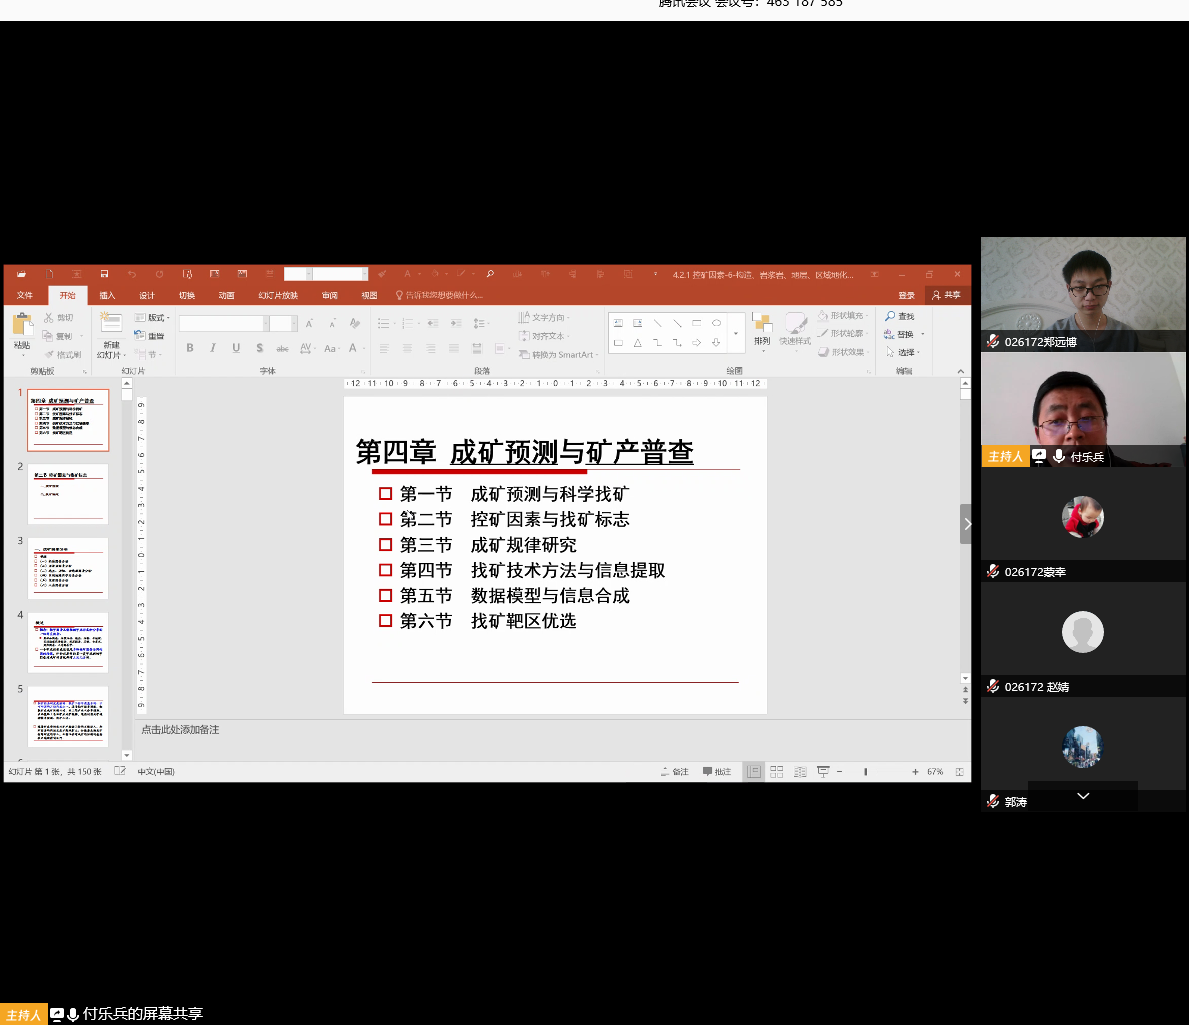This screenshot has height=1025, width=1189.
Task: Toggle Italic formatting
Action: click(x=213, y=348)
